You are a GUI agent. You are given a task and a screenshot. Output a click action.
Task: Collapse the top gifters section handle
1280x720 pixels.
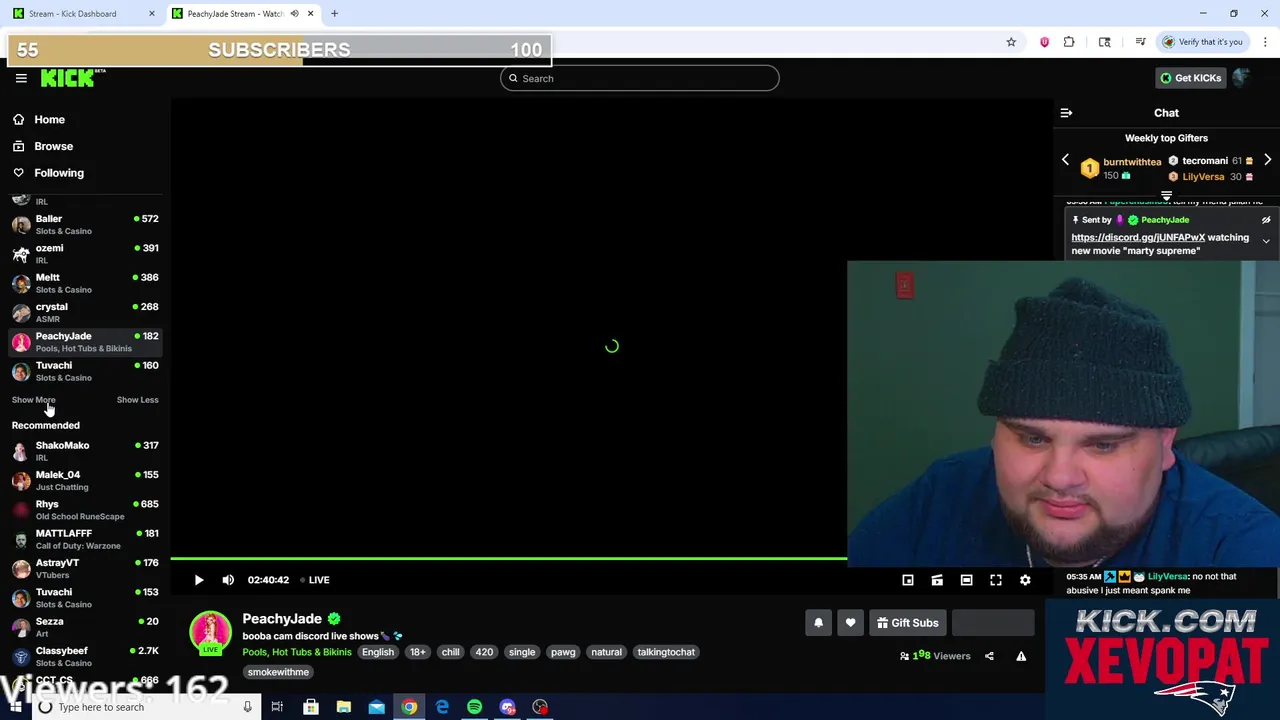[1166, 196]
